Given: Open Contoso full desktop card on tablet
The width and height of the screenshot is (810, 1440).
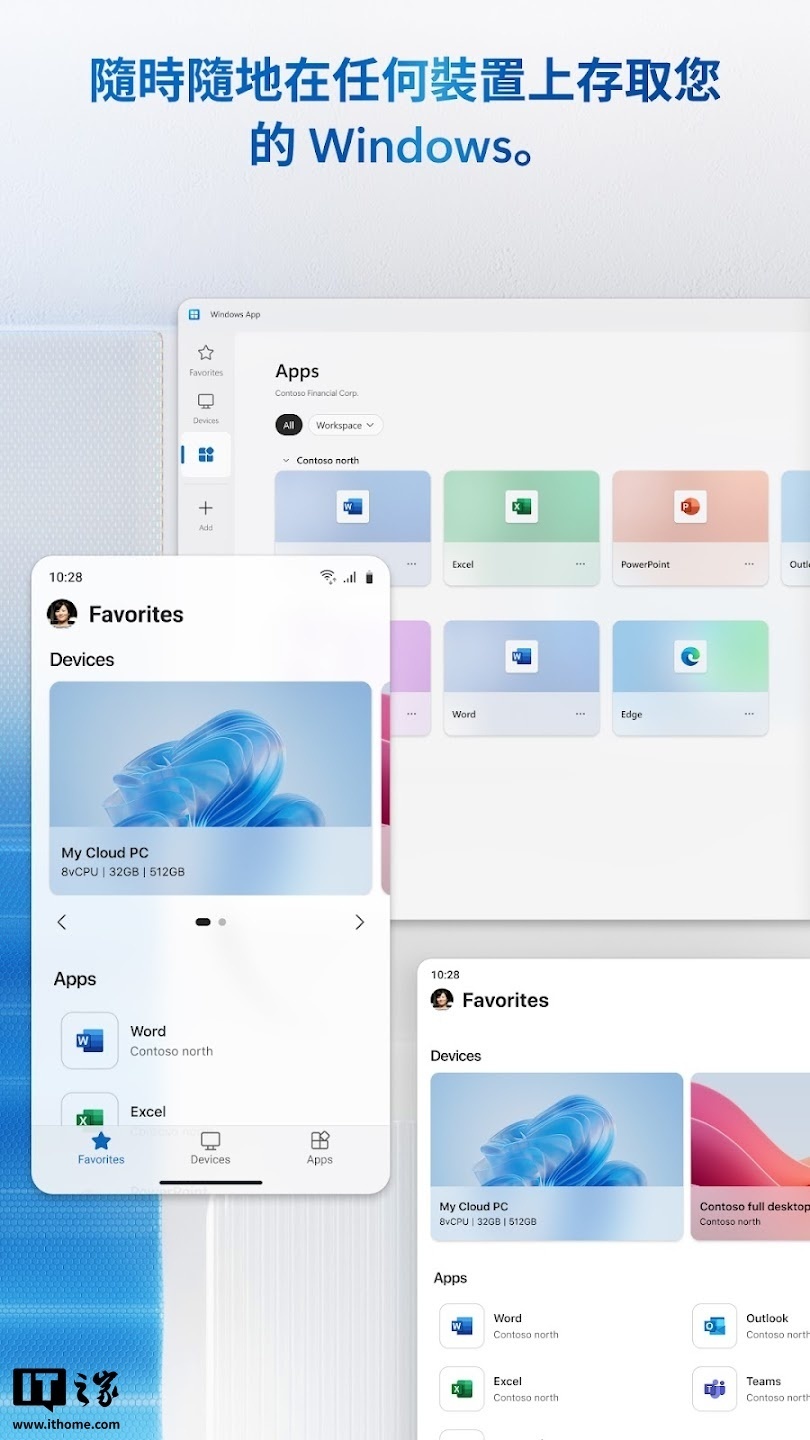Looking at the screenshot, I should (750, 1157).
